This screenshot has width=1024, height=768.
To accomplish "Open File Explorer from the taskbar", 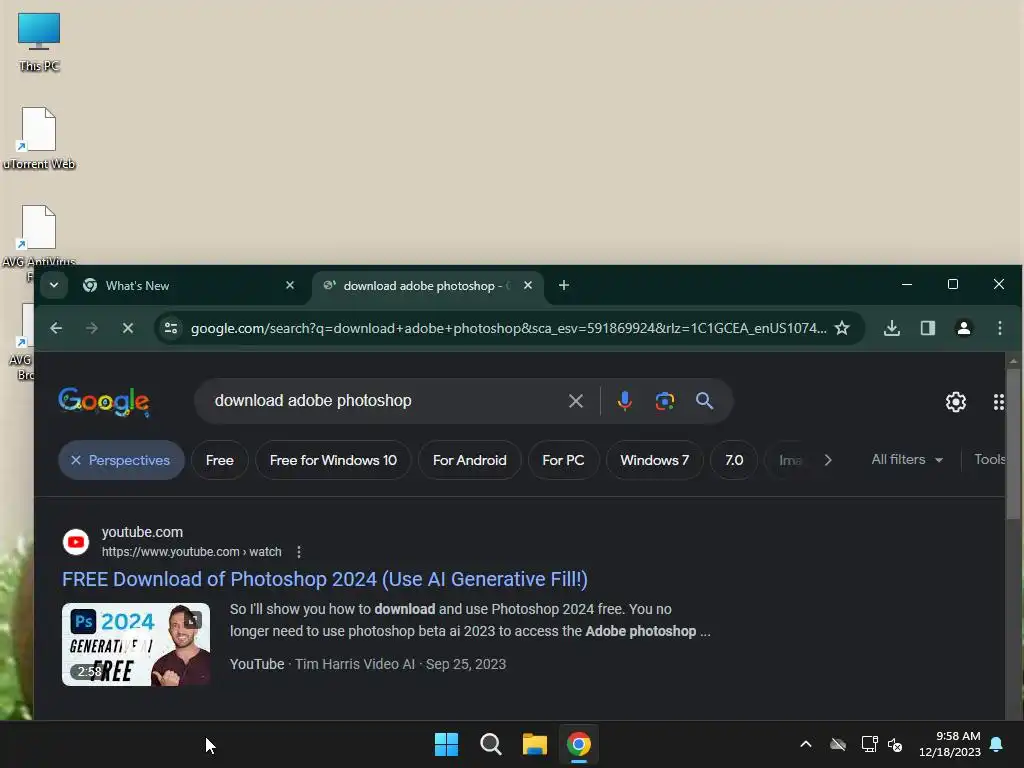I will [534, 744].
